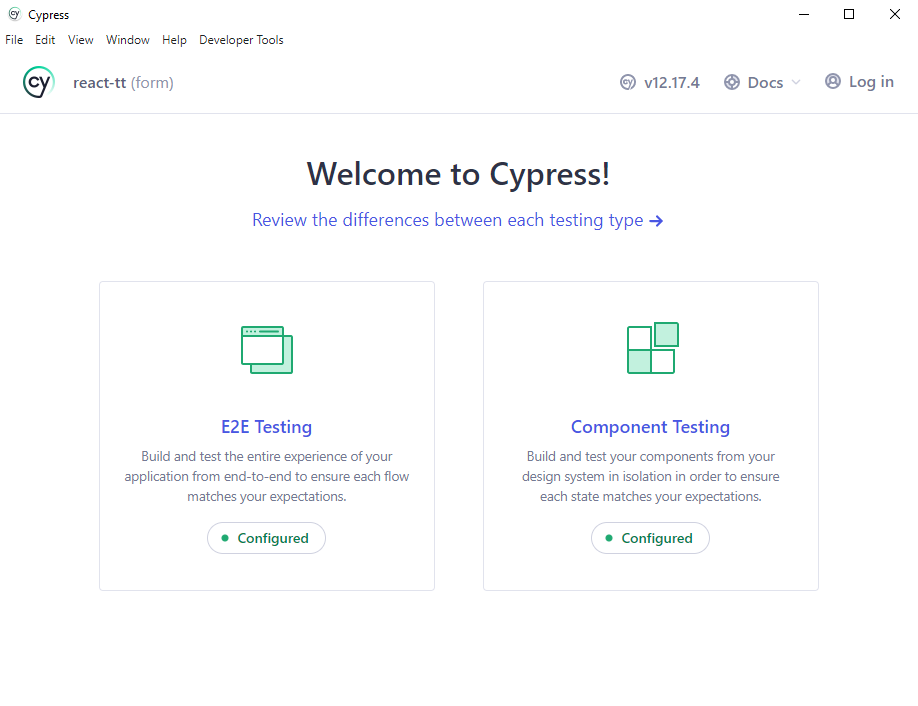Open the Developer Tools menu
918x706 pixels.
click(241, 40)
